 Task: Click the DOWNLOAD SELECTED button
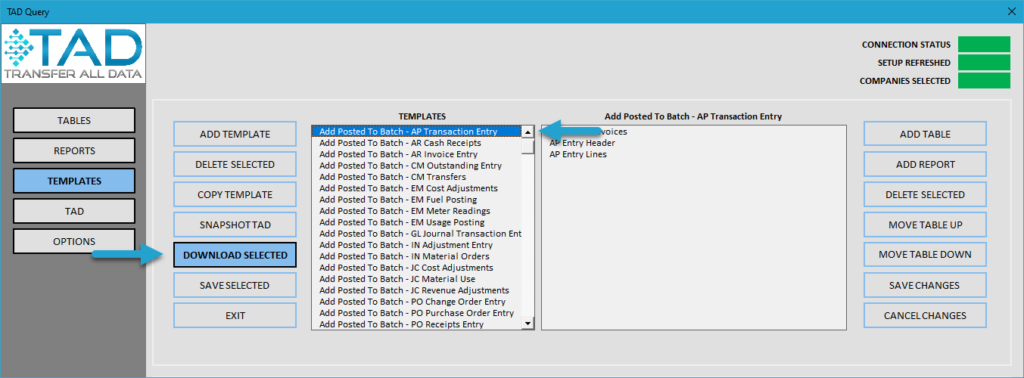(234, 255)
